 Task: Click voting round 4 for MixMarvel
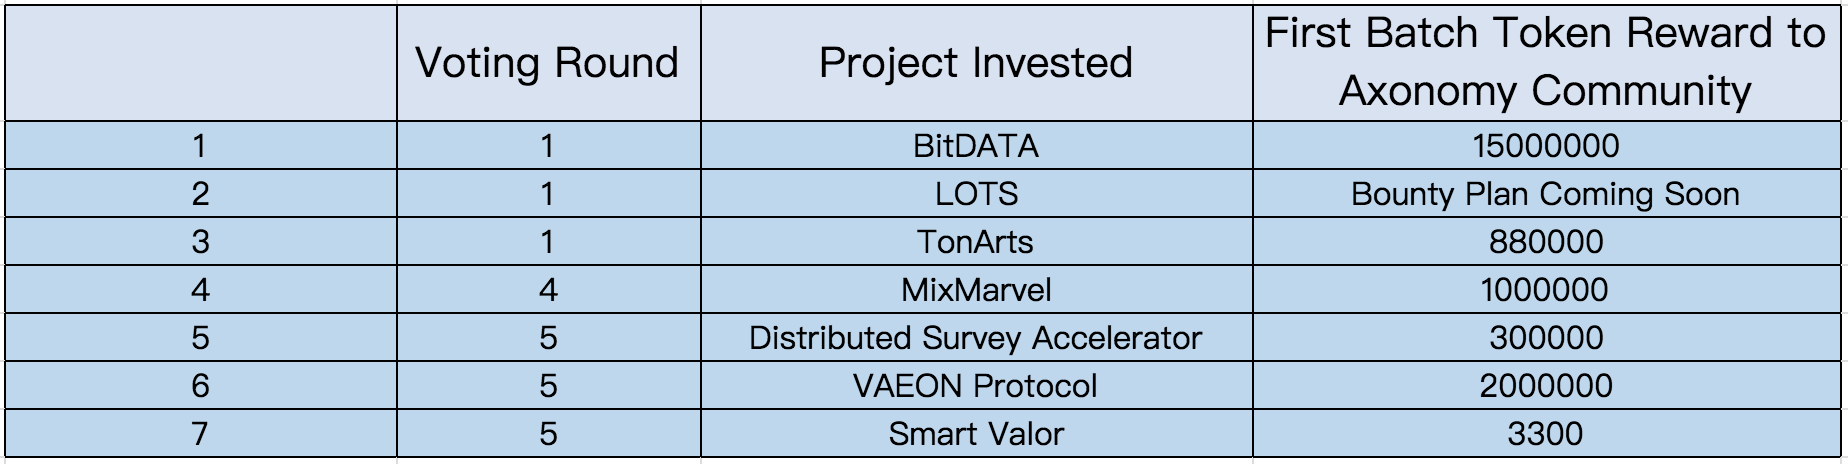tap(548, 290)
